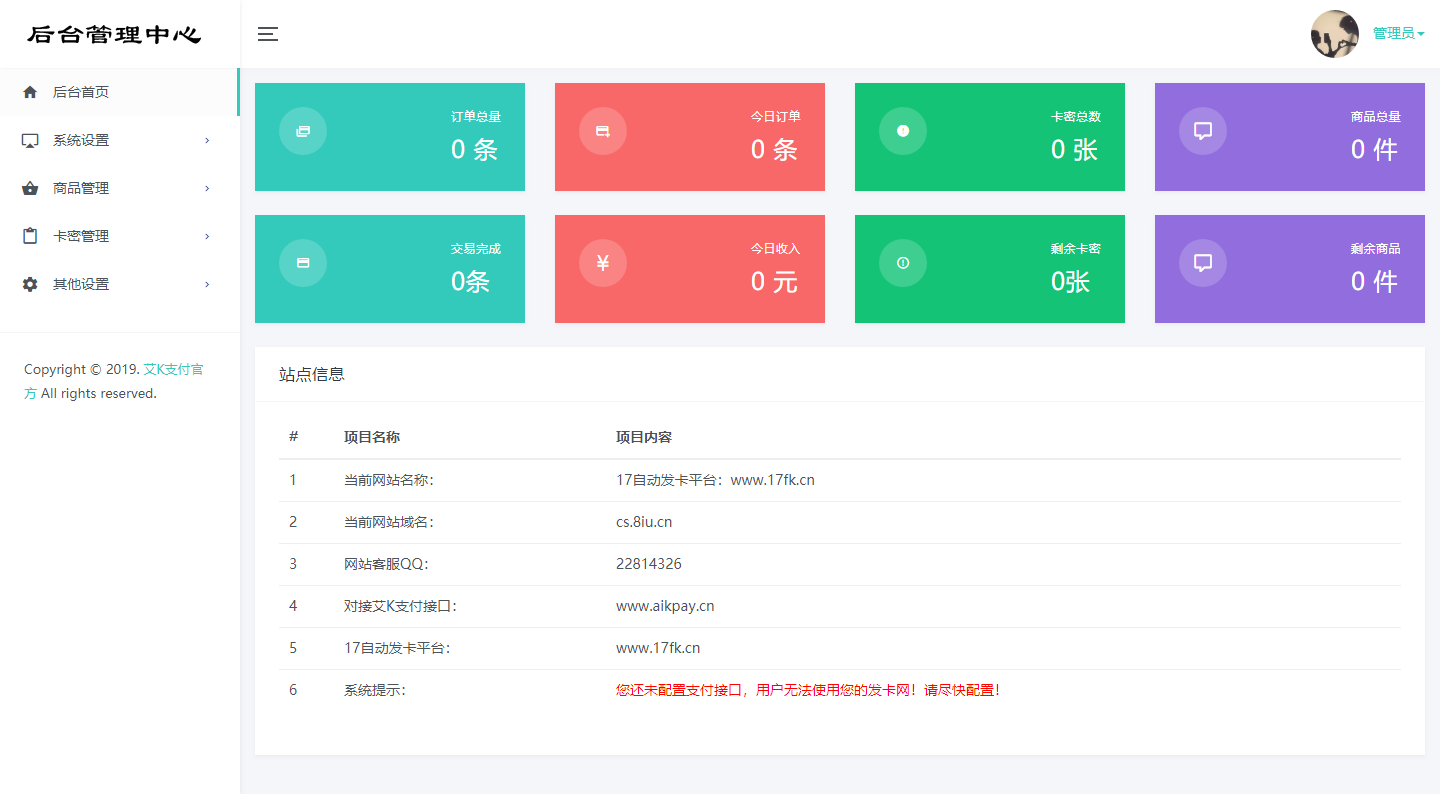
Task: Select the 交易完成 0条 value
Action: pyautogui.click(x=470, y=282)
